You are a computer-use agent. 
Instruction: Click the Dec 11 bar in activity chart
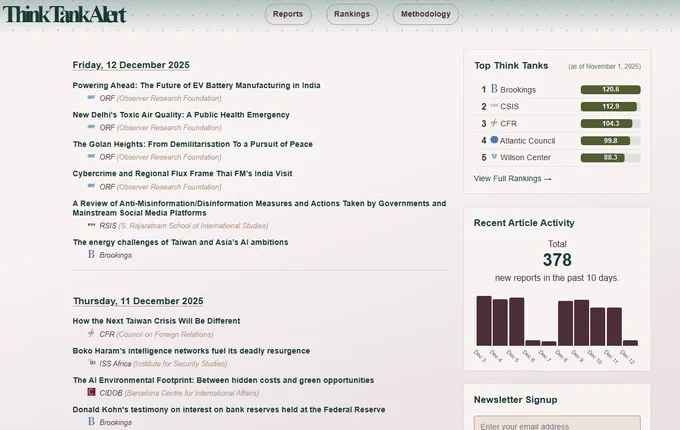point(614,326)
